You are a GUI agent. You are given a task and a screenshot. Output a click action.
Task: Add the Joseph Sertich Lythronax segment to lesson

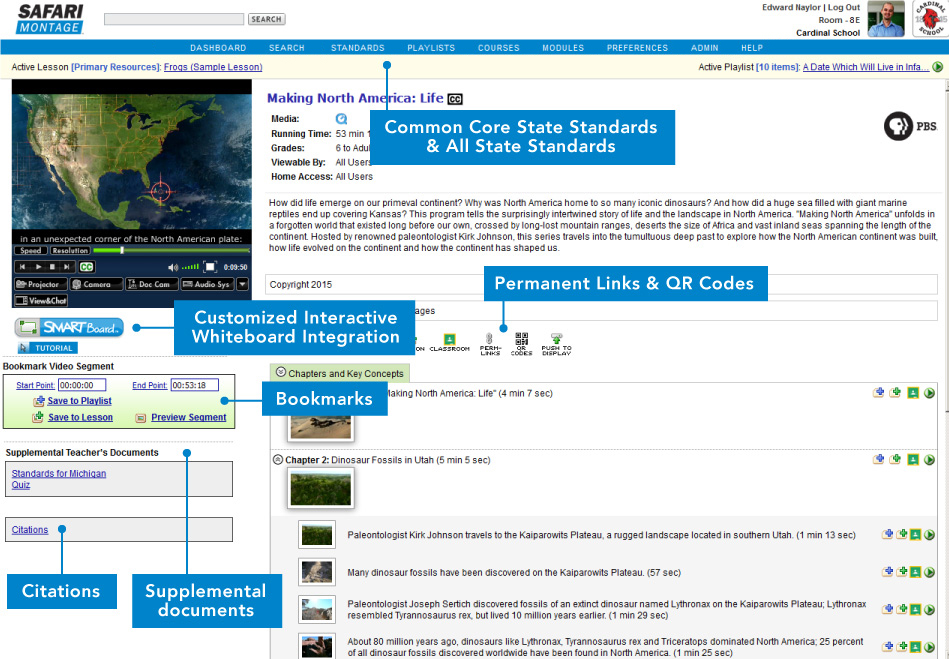902,609
